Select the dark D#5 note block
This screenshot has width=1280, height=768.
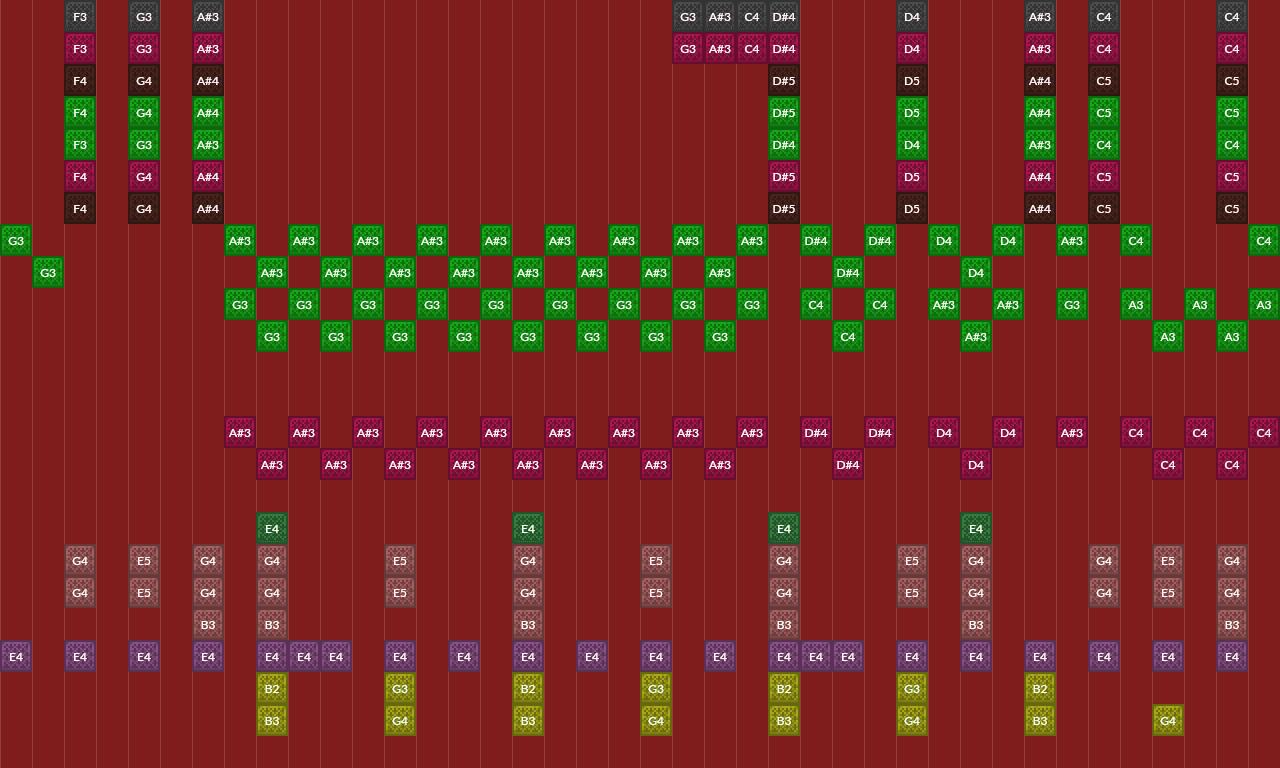tap(784, 208)
